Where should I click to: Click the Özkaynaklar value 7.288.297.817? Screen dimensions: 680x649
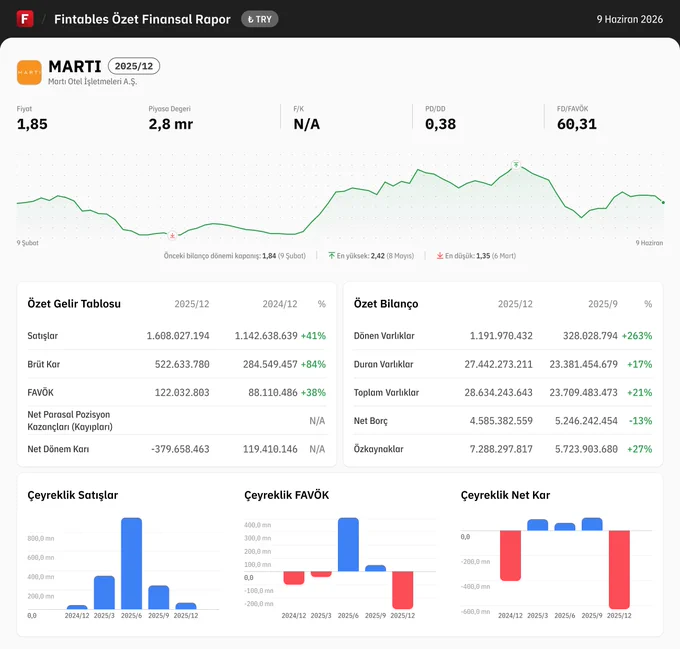tap(501, 449)
